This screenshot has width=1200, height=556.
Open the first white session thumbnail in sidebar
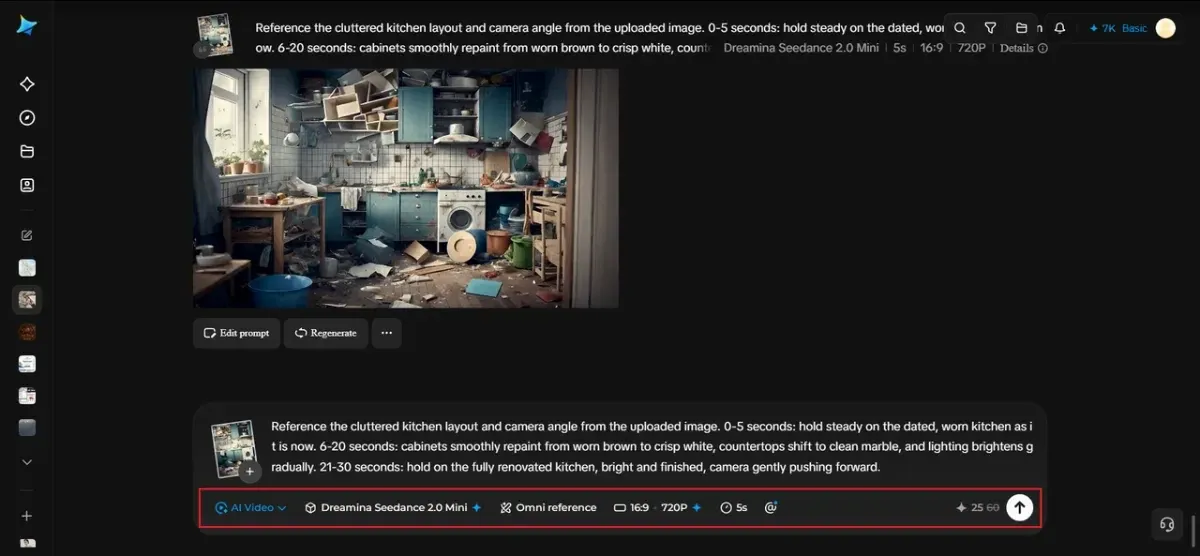tap(27, 267)
